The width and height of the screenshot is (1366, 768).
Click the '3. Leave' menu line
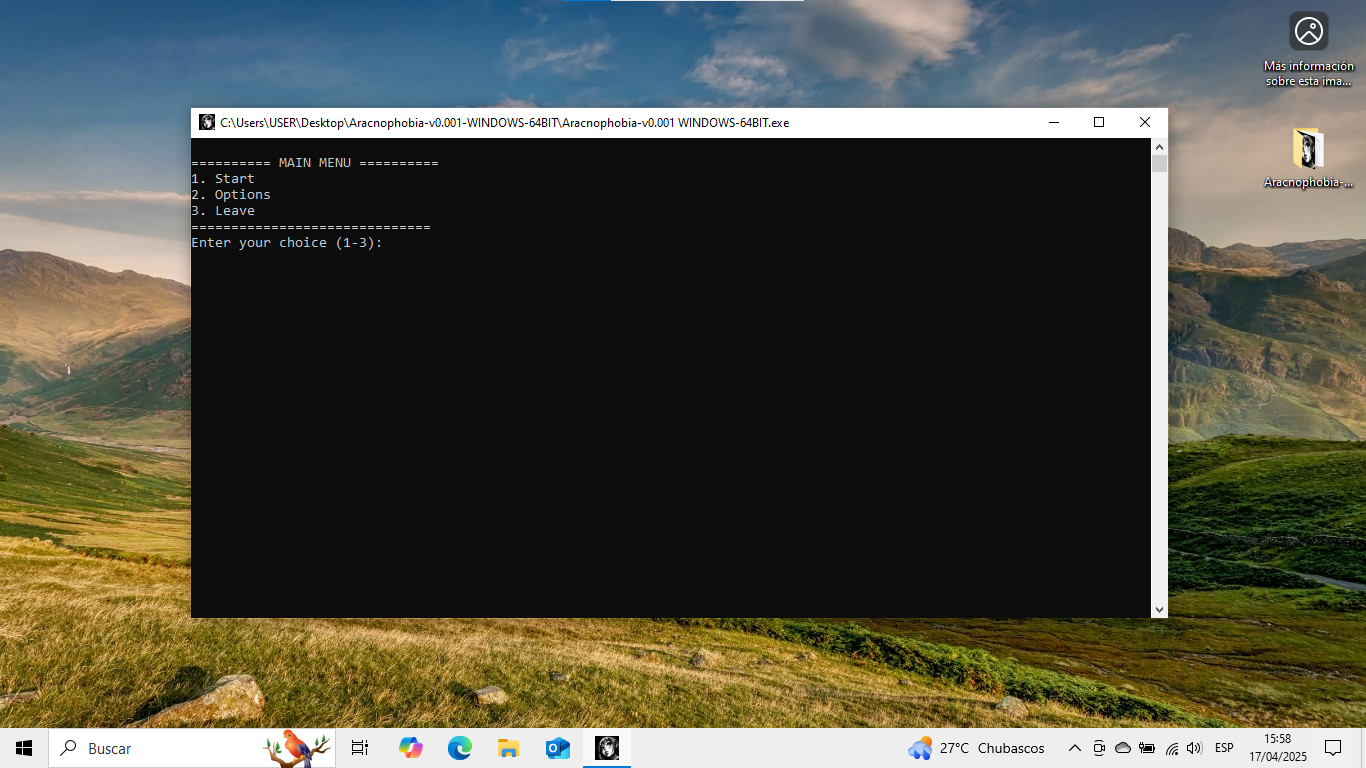[x=223, y=210]
